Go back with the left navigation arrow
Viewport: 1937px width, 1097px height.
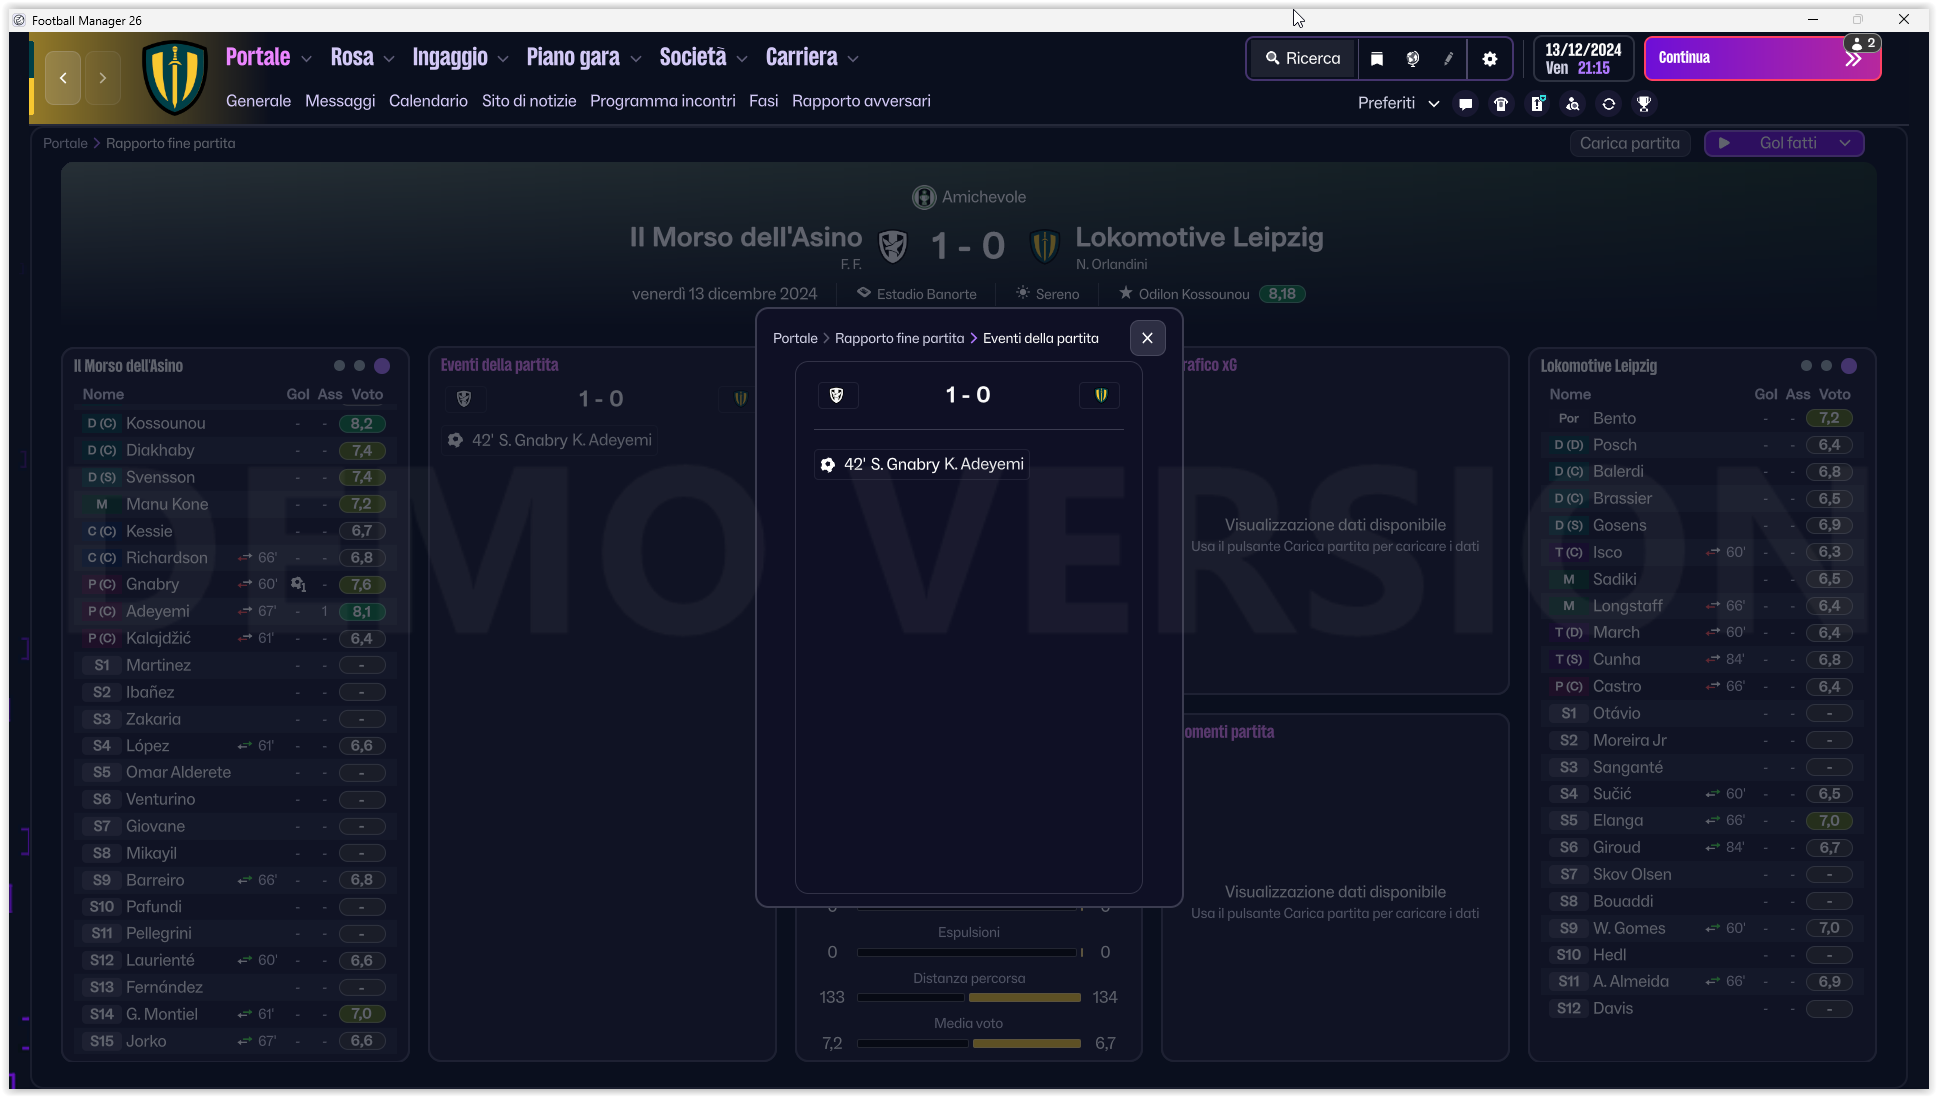(x=63, y=78)
